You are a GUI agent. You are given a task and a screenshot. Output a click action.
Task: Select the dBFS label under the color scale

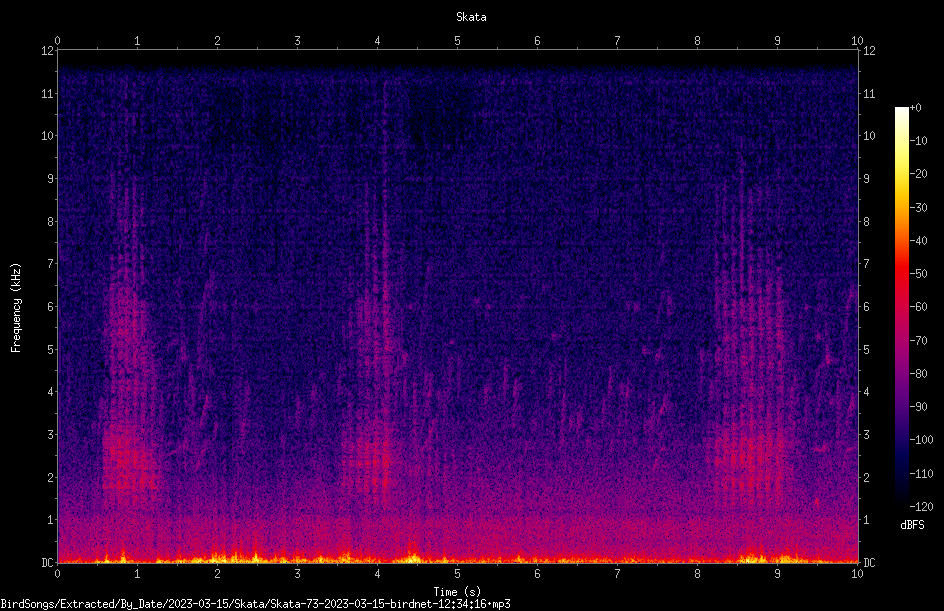point(912,525)
